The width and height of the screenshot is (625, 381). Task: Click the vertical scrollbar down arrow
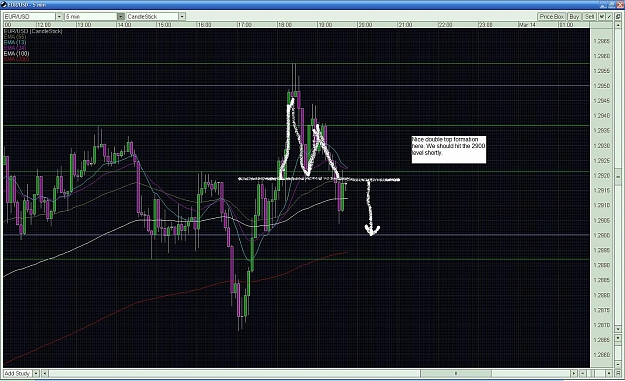pos(618,329)
